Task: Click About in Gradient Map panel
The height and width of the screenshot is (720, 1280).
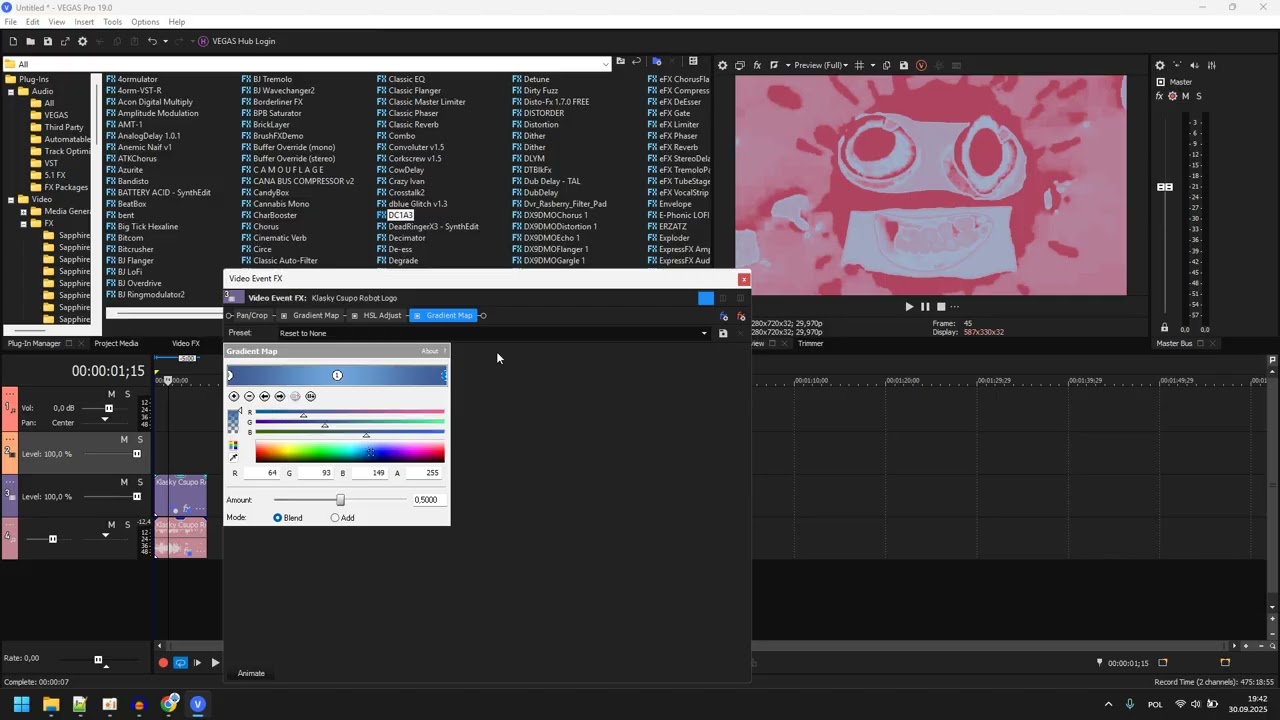Action: (x=430, y=351)
